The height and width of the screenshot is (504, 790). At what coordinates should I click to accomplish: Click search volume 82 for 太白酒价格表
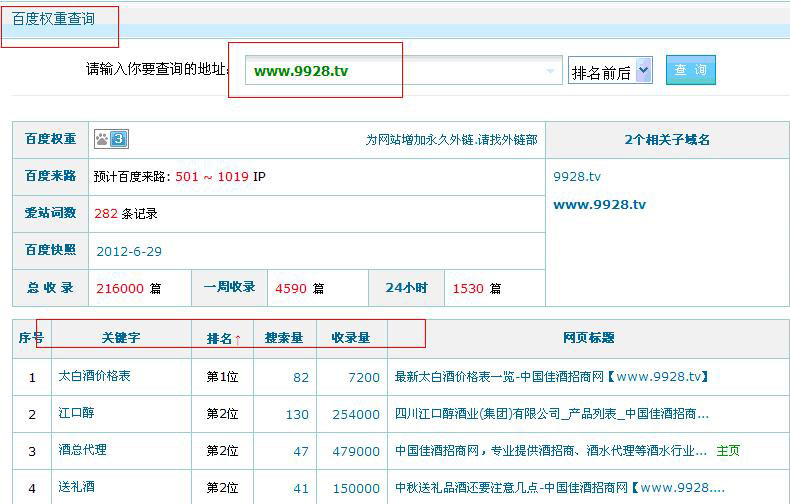point(301,377)
